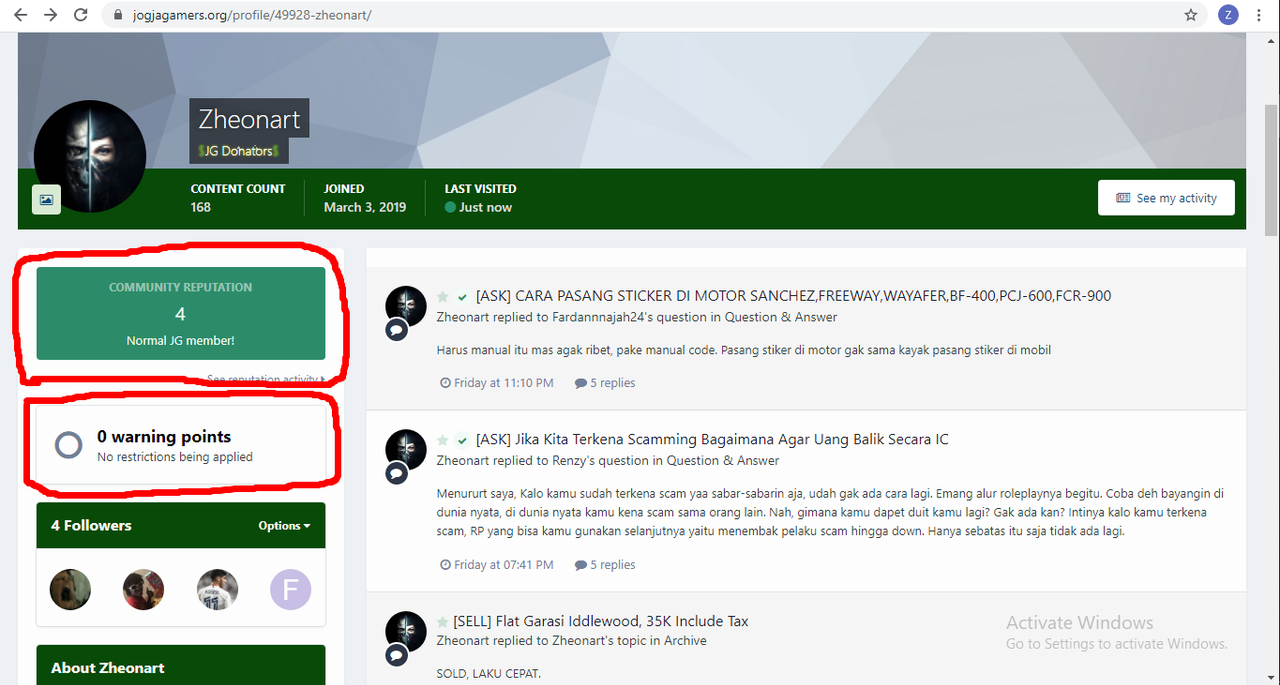The height and width of the screenshot is (685, 1280).
Task: Click the text SOLD, LAKU CEPAT.
Action: [489, 673]
